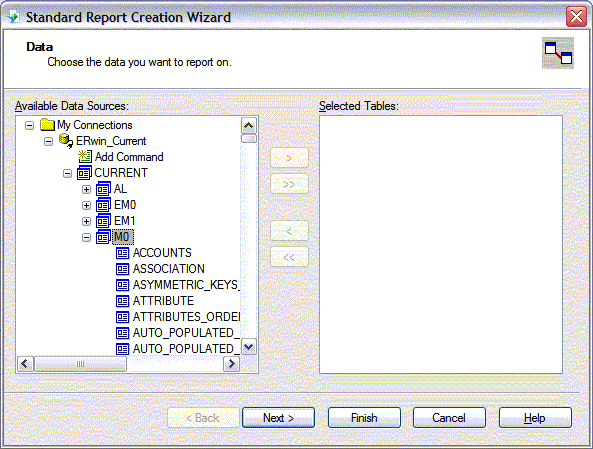Select the M0 tree label

click(x=123, y=237)
